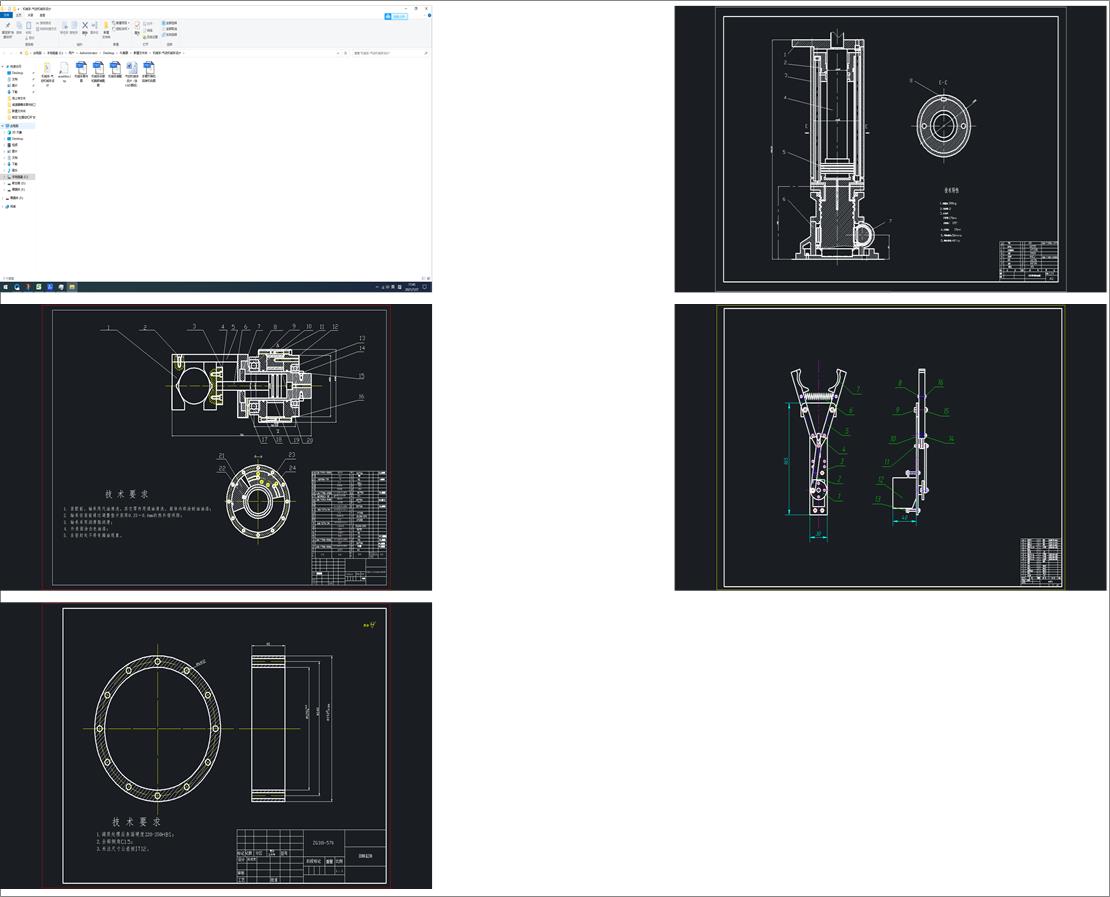Switch to the View ribbon tab

[x=42, y=15]
